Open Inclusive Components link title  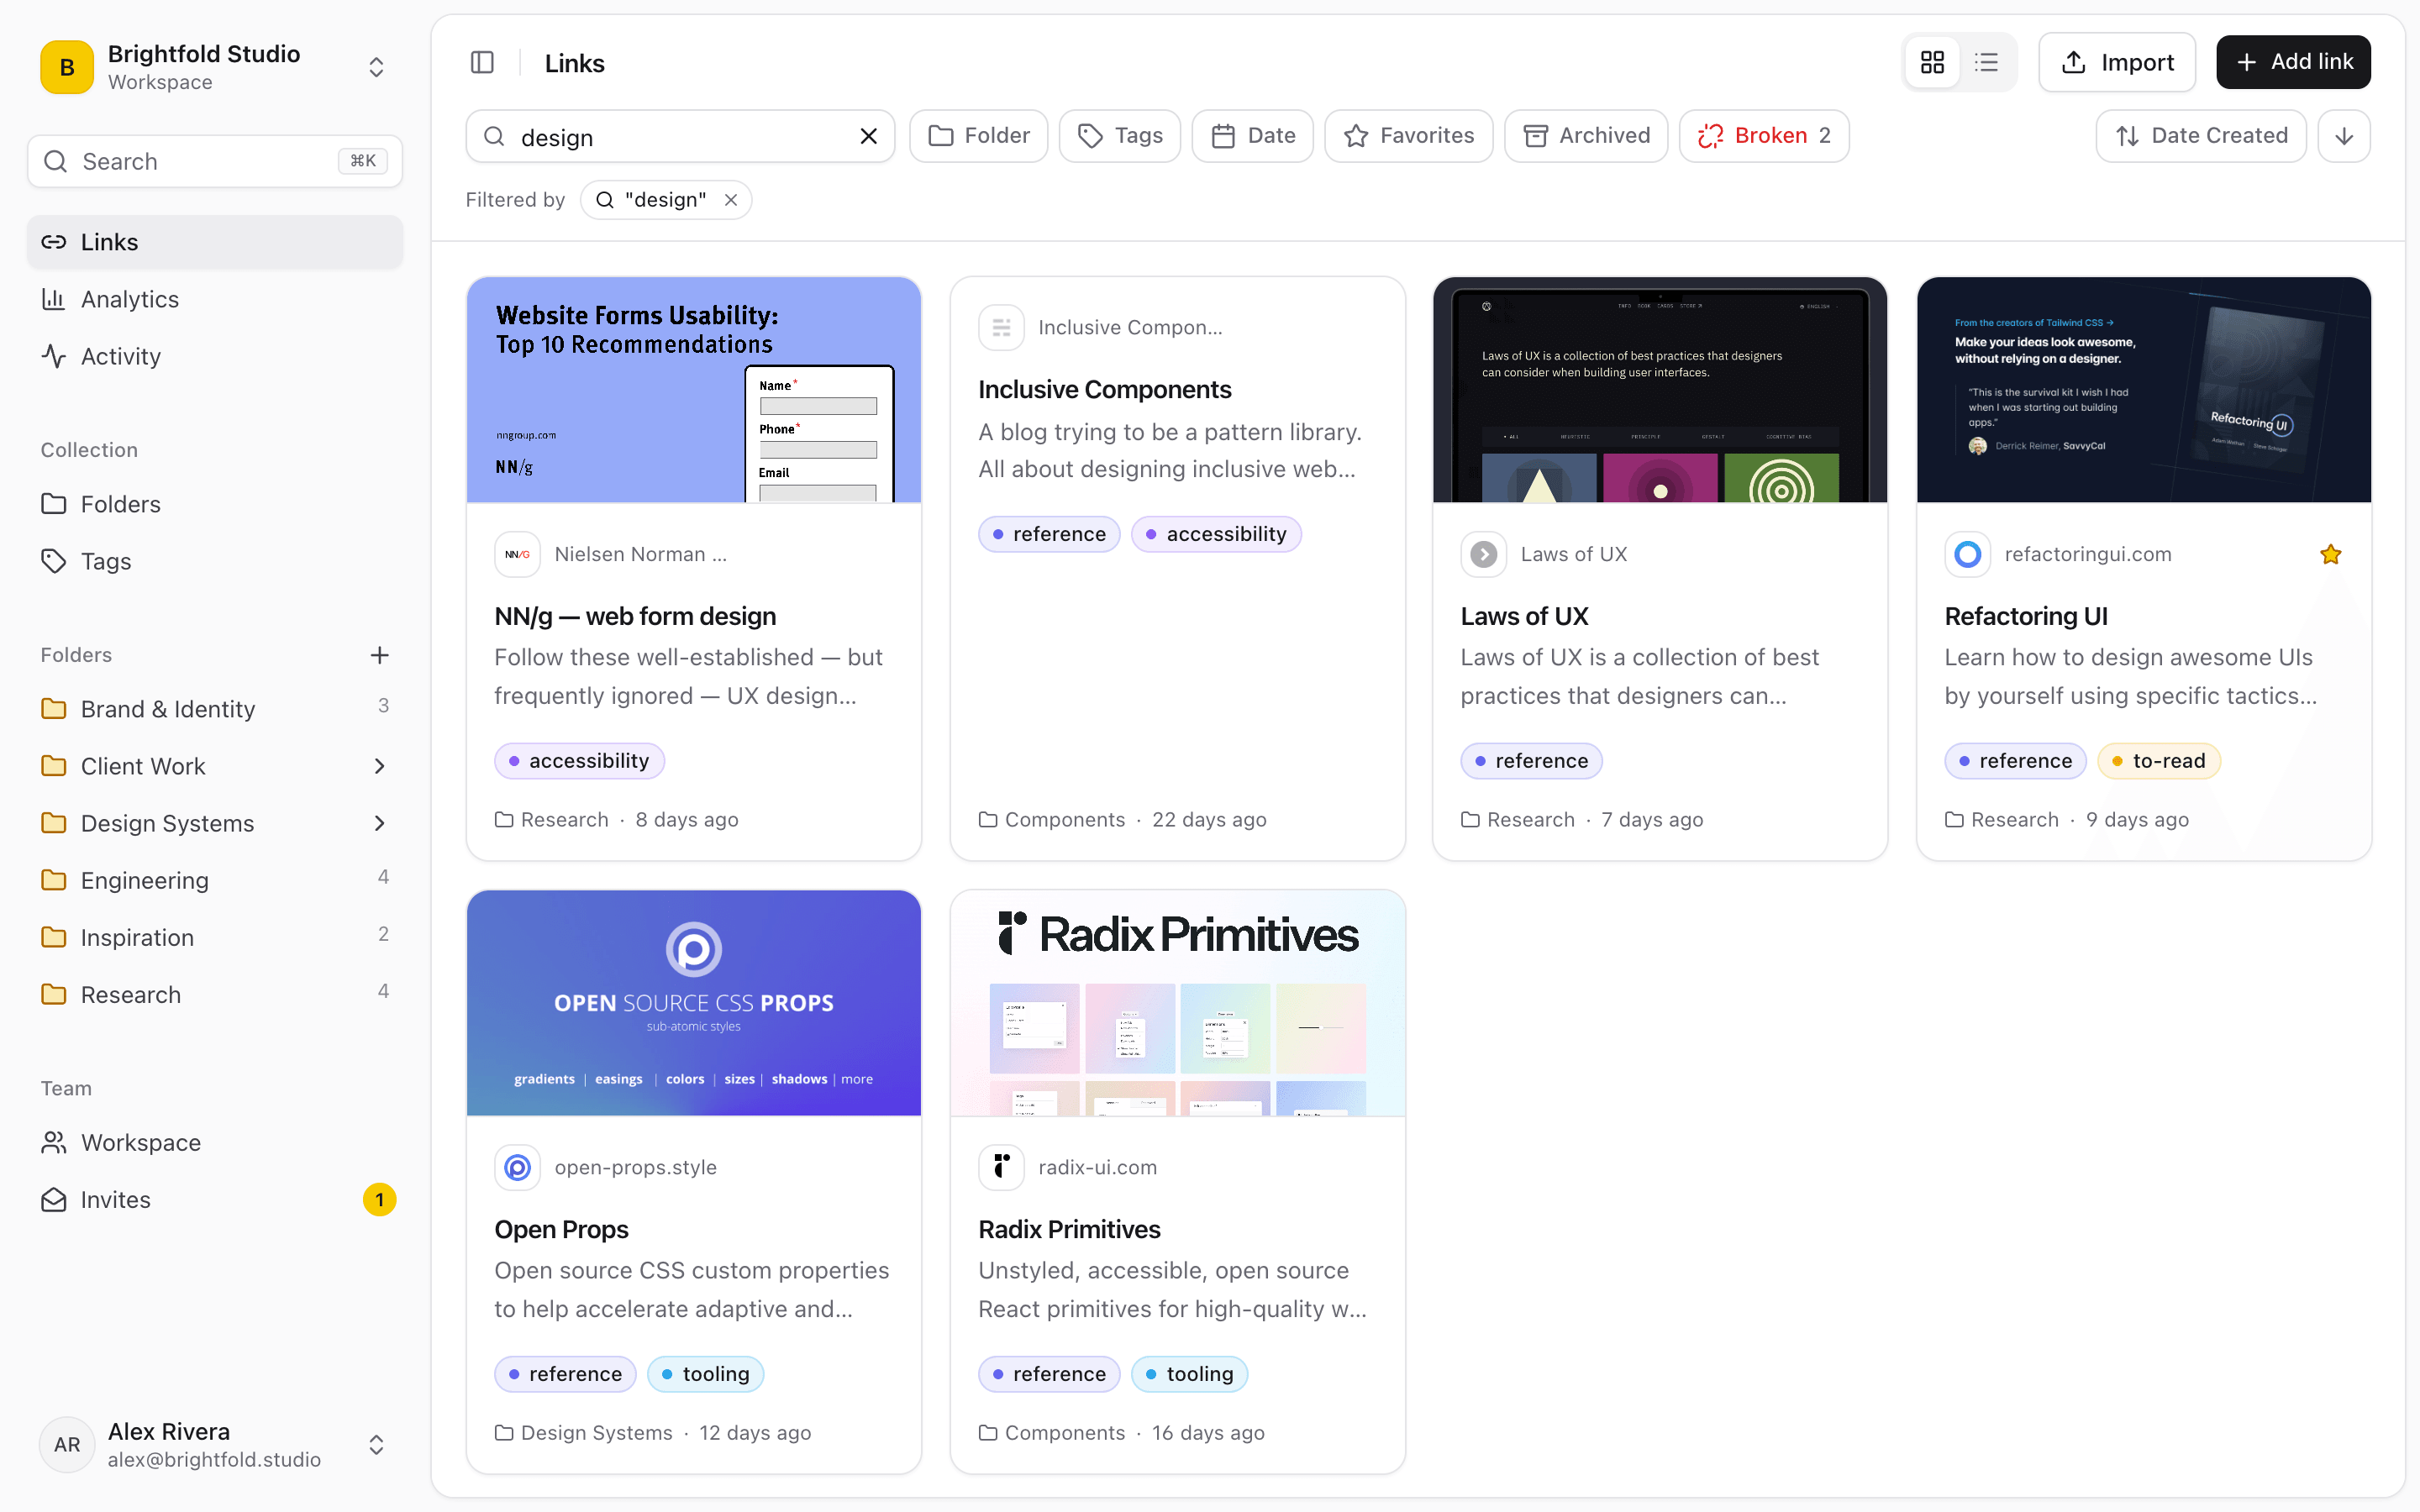1104,389
